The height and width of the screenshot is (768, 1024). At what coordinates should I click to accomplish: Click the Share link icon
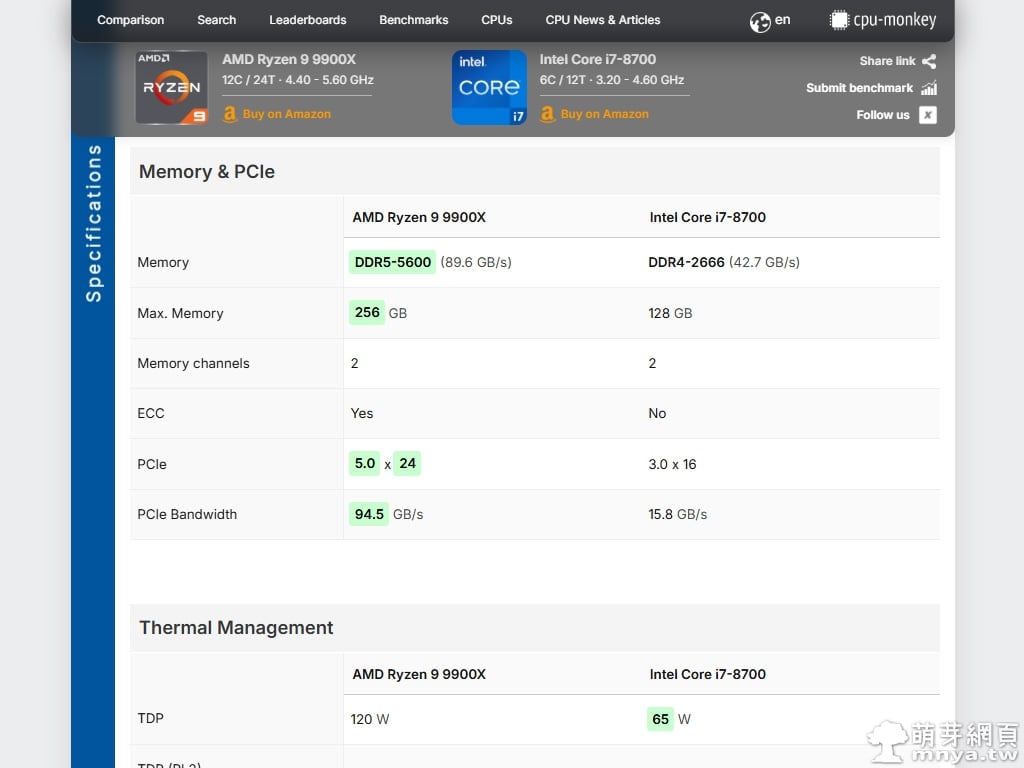(x=929, y=61)
